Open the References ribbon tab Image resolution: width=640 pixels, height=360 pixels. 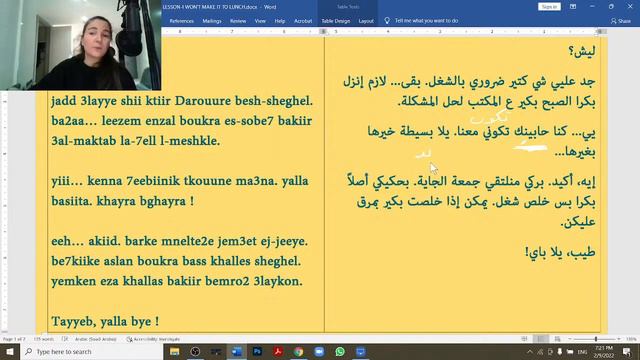point(182,21)
